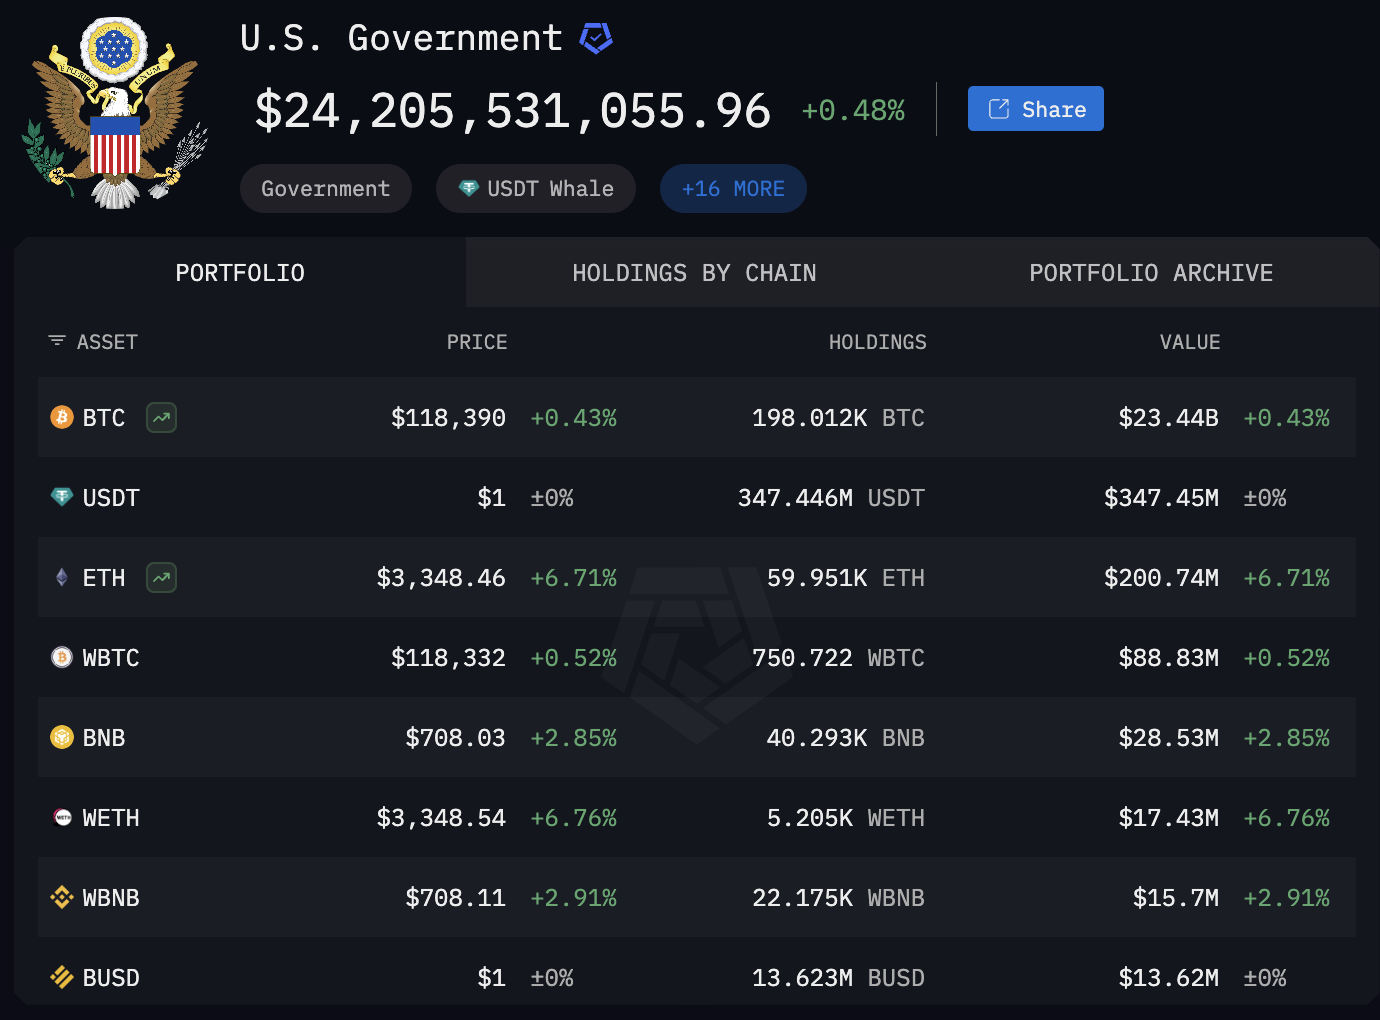Click the WETH price $3,348.54
Image resolution: width=1380 pixels, height=1020 pixels.
[441, 818]
